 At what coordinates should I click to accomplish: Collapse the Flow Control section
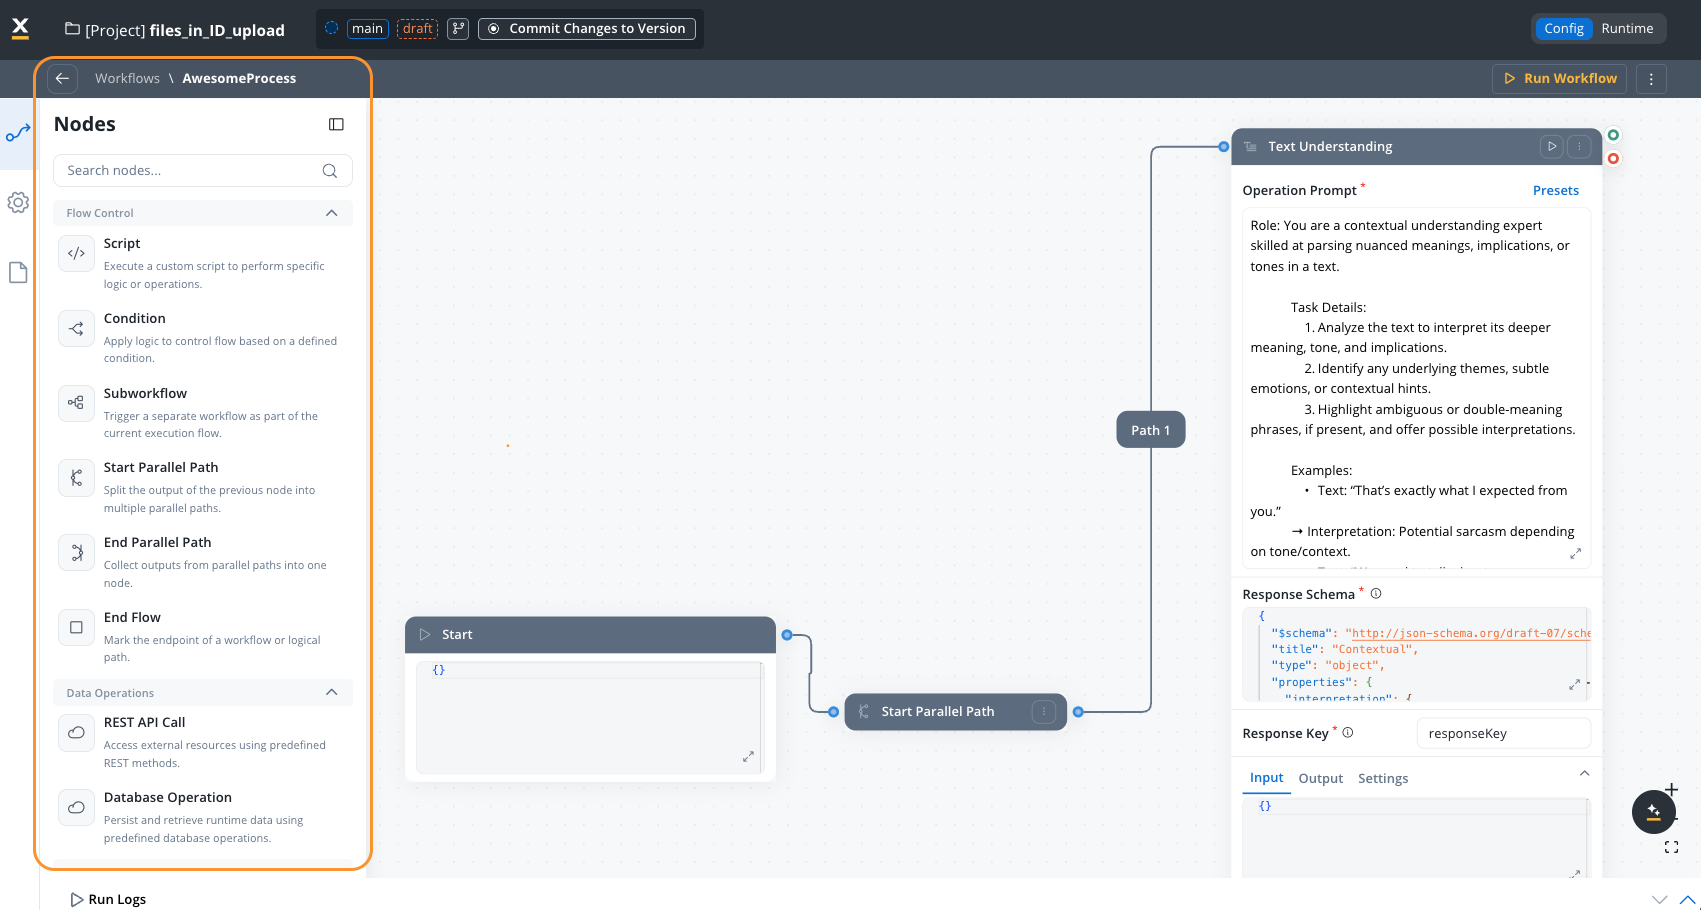point(331,213)
